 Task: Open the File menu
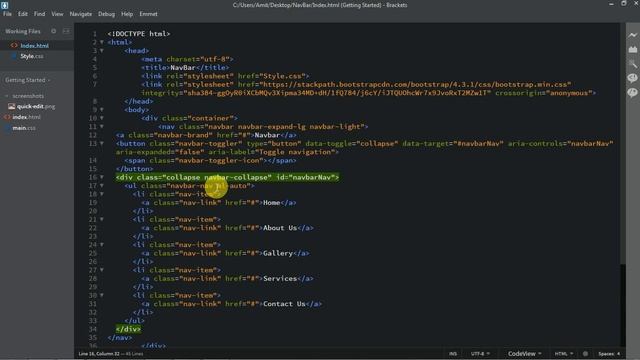7,14
